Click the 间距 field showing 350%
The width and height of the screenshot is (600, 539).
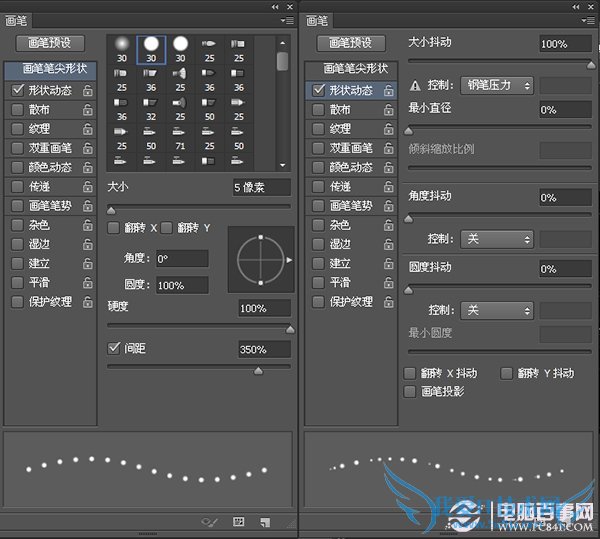pyautogui.click(x=264, y=349)
